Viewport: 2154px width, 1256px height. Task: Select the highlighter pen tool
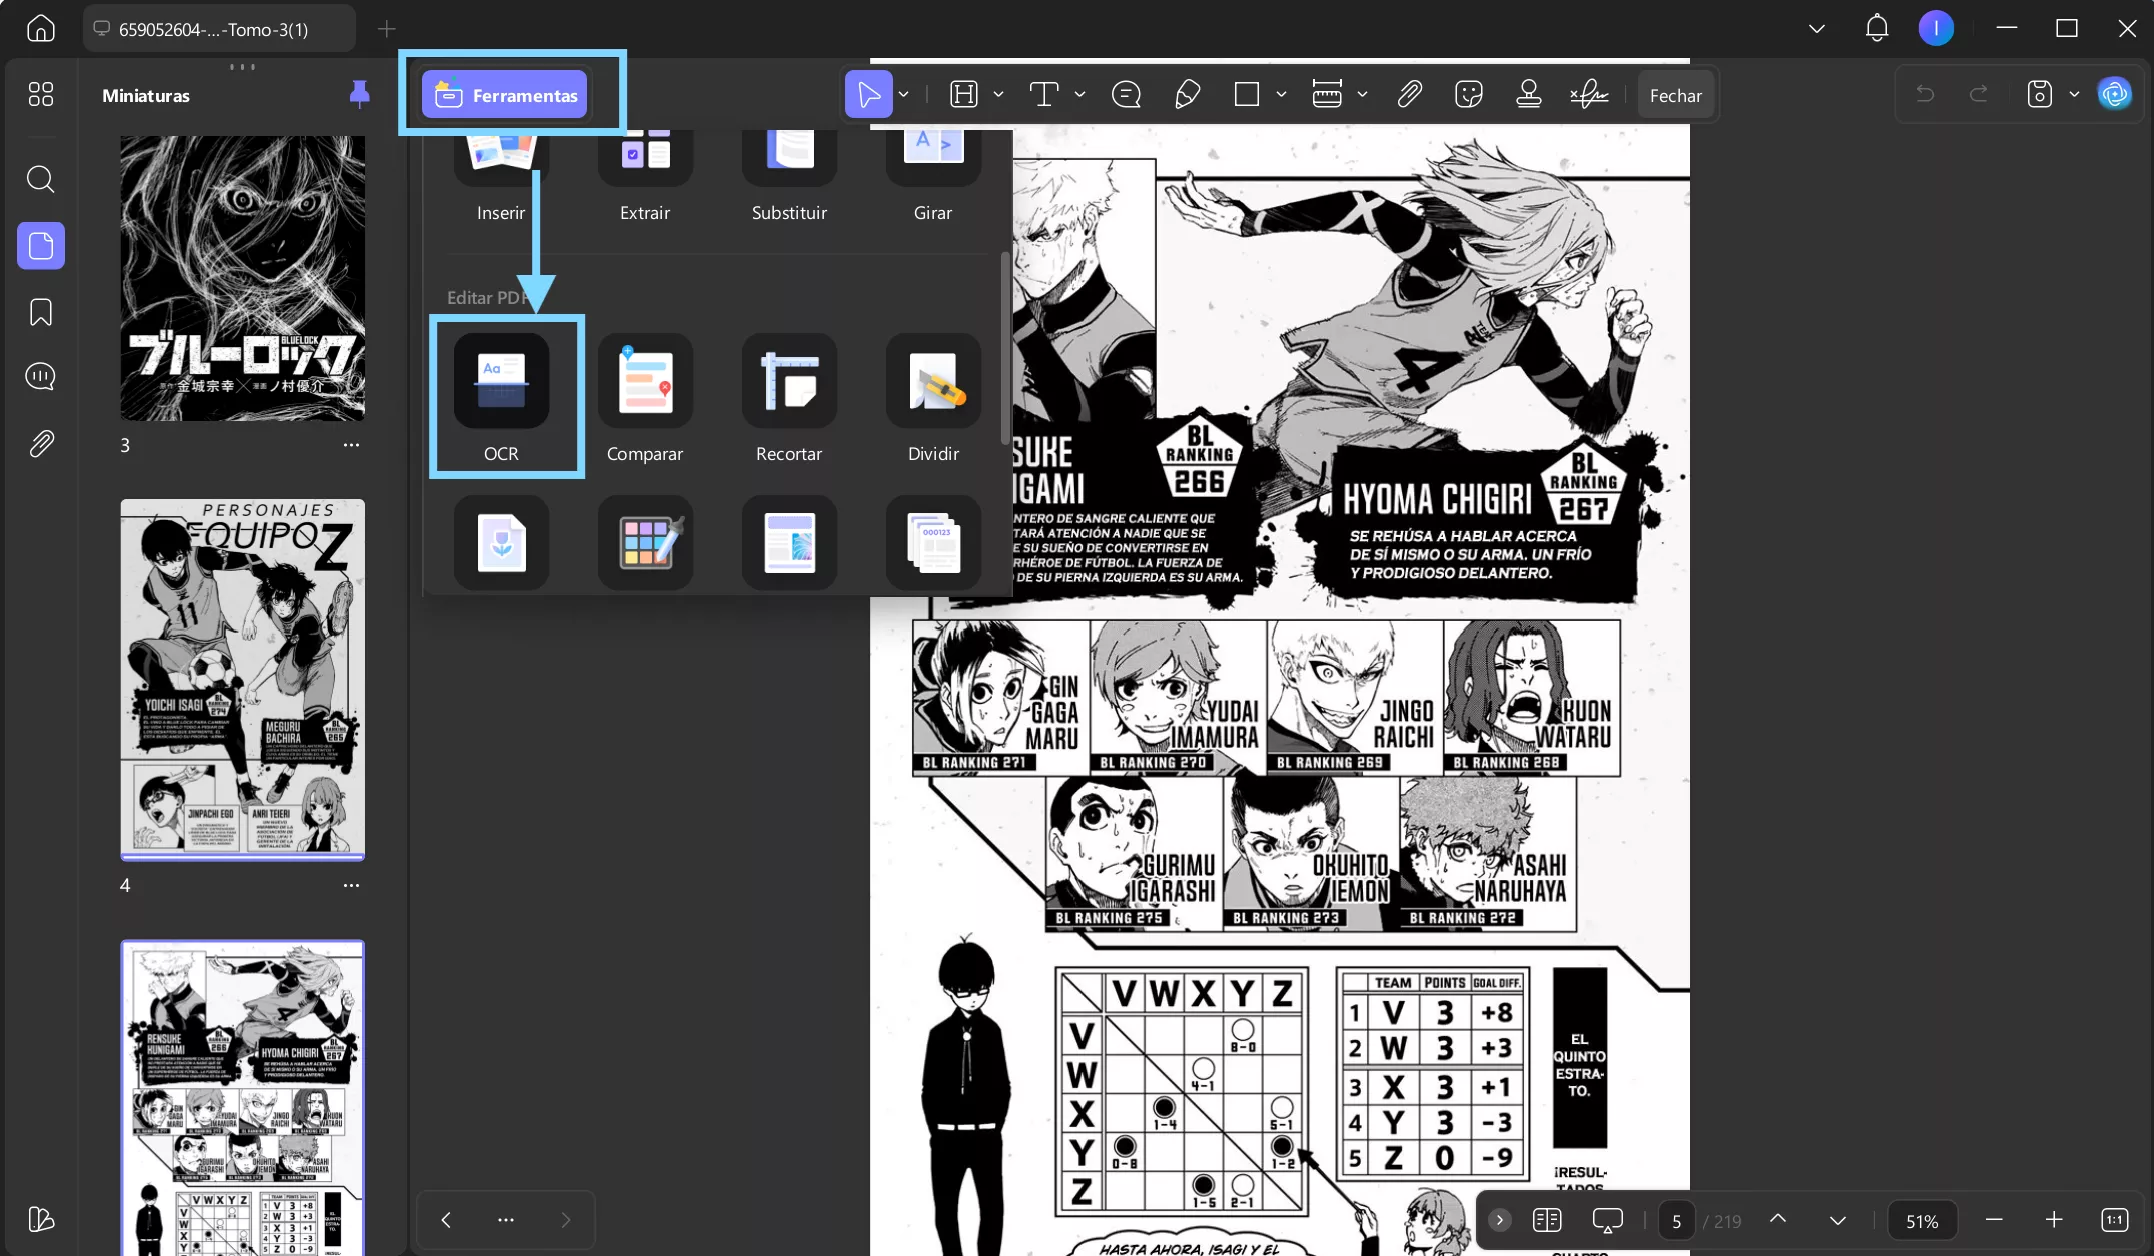pos(1187,95)
